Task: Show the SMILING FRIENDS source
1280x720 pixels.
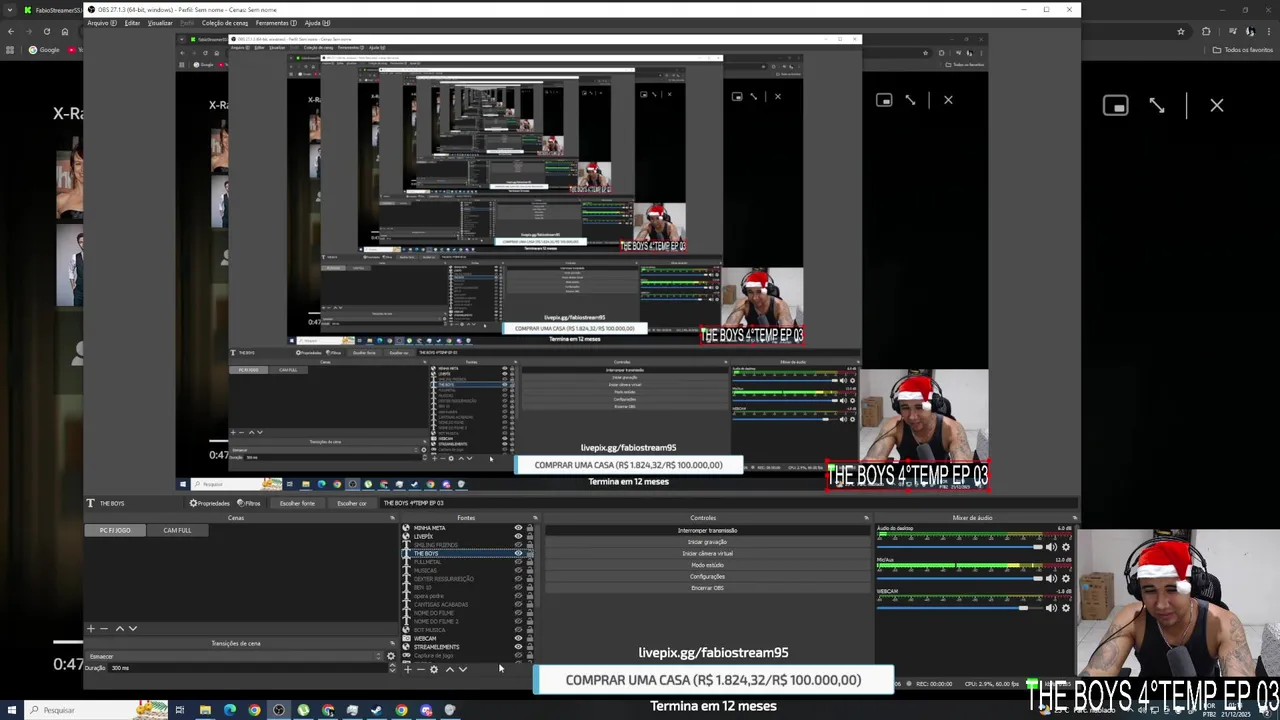Action: tap(518, 545)
